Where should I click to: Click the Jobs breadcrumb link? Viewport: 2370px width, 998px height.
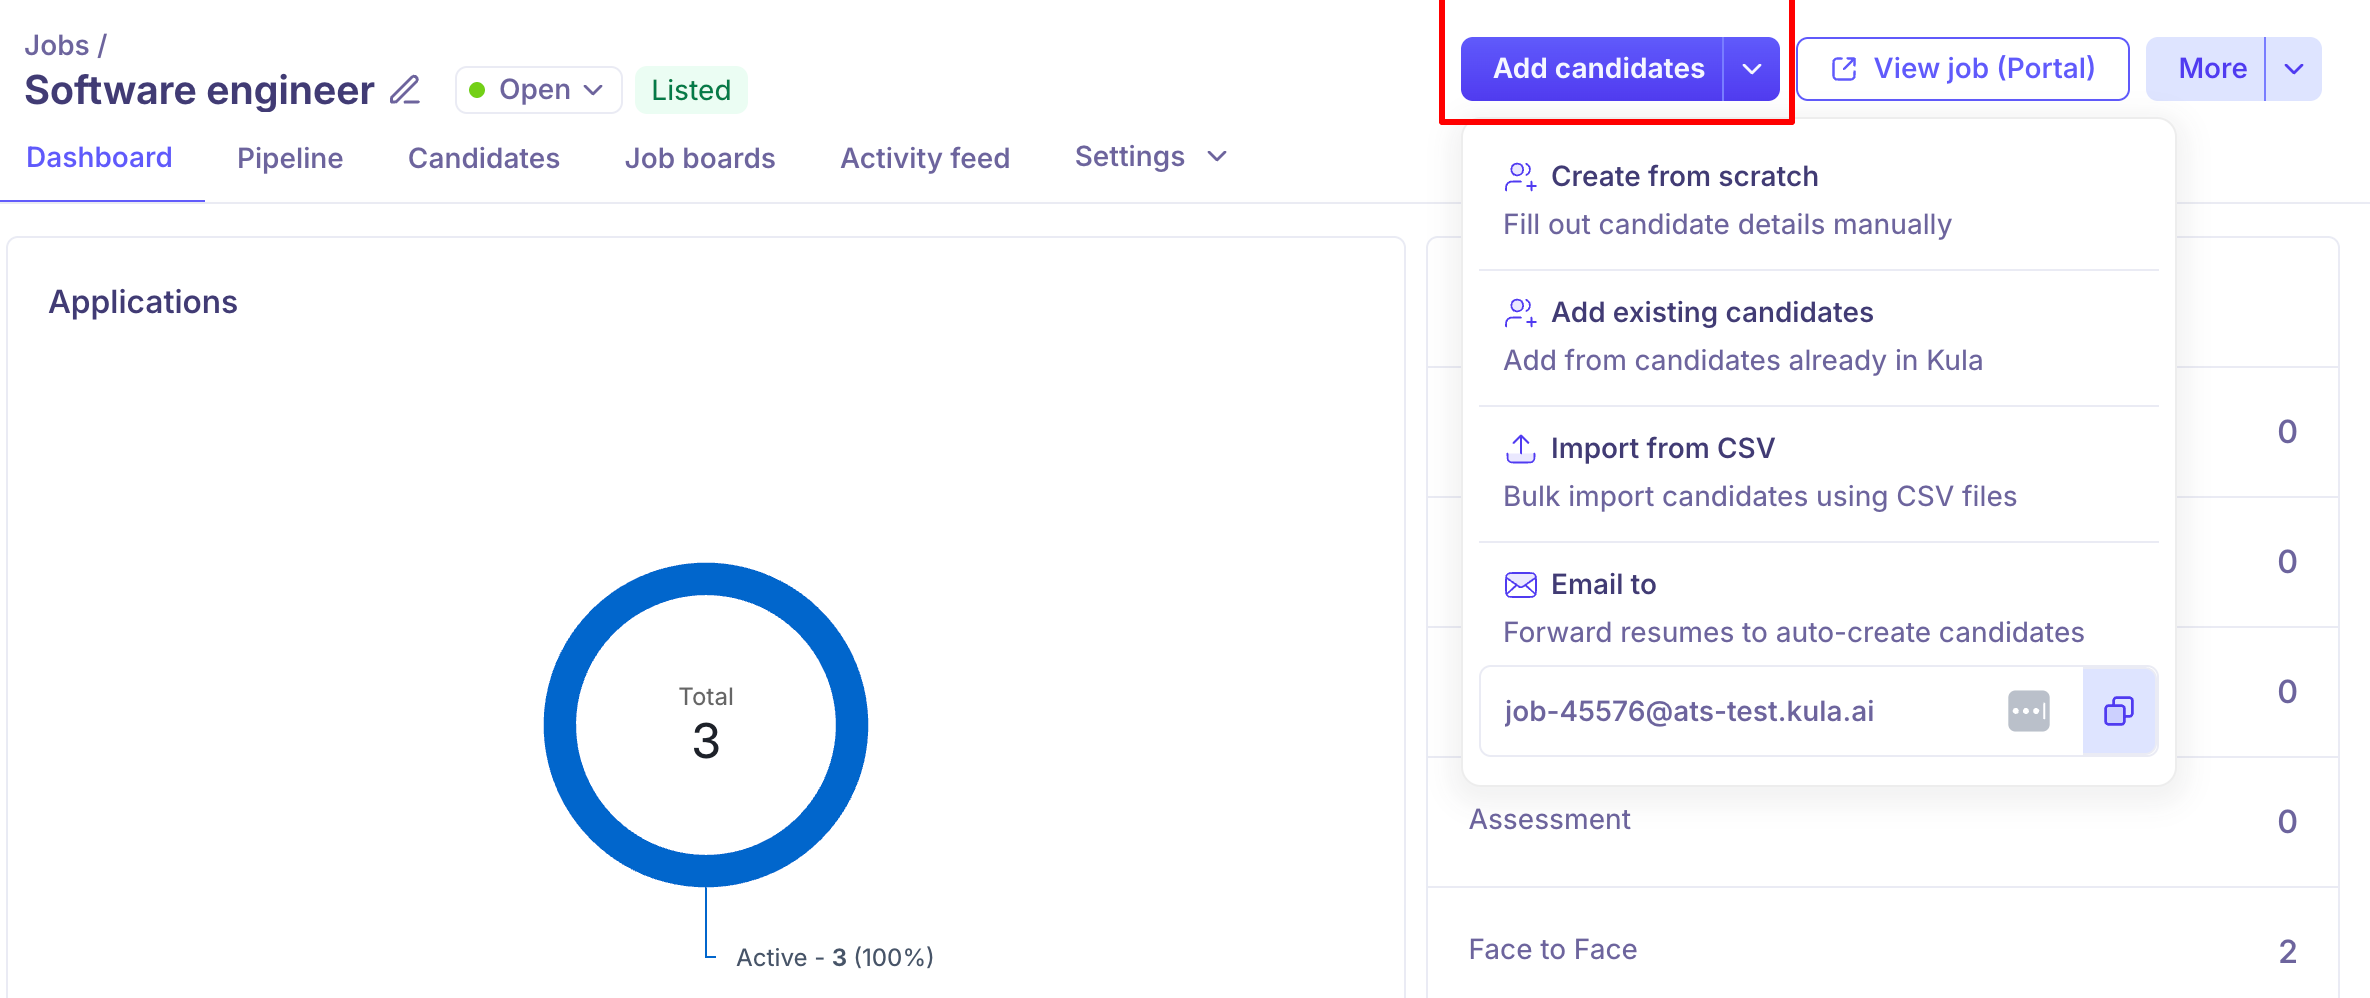(57, 45)
